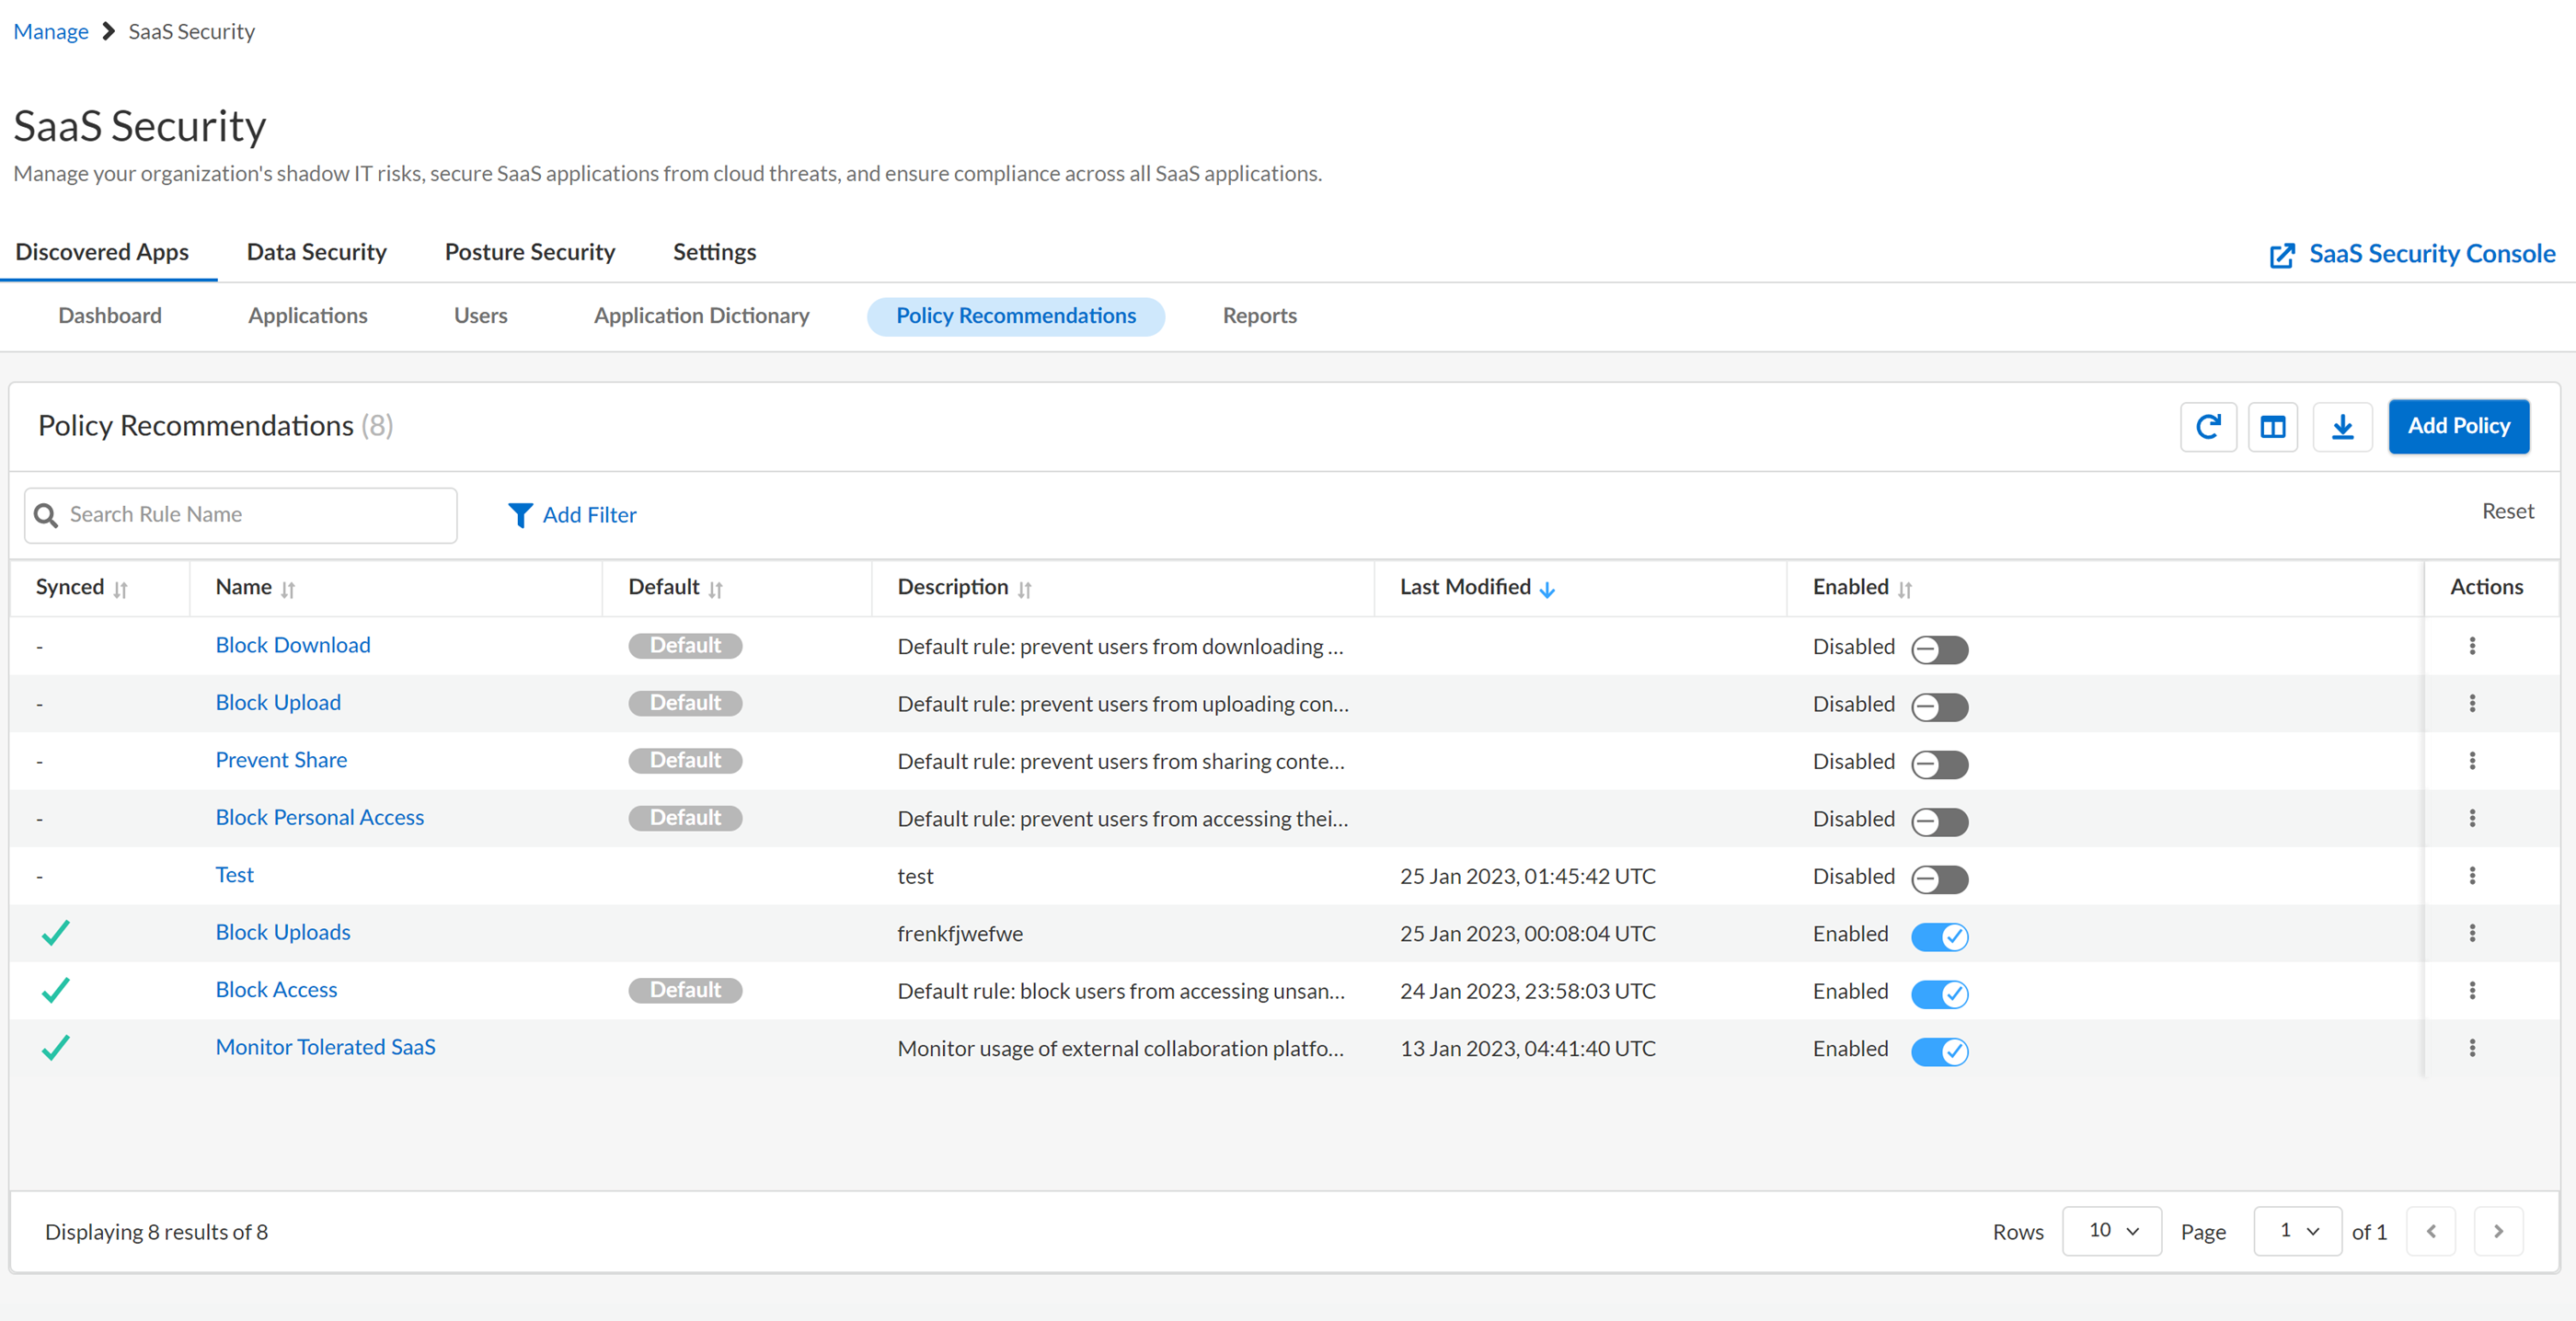Open three-dot actions for Monitor Tolerated SaaS
Screen dimensions: 2576x1321
click(x=2472, y=1048)
